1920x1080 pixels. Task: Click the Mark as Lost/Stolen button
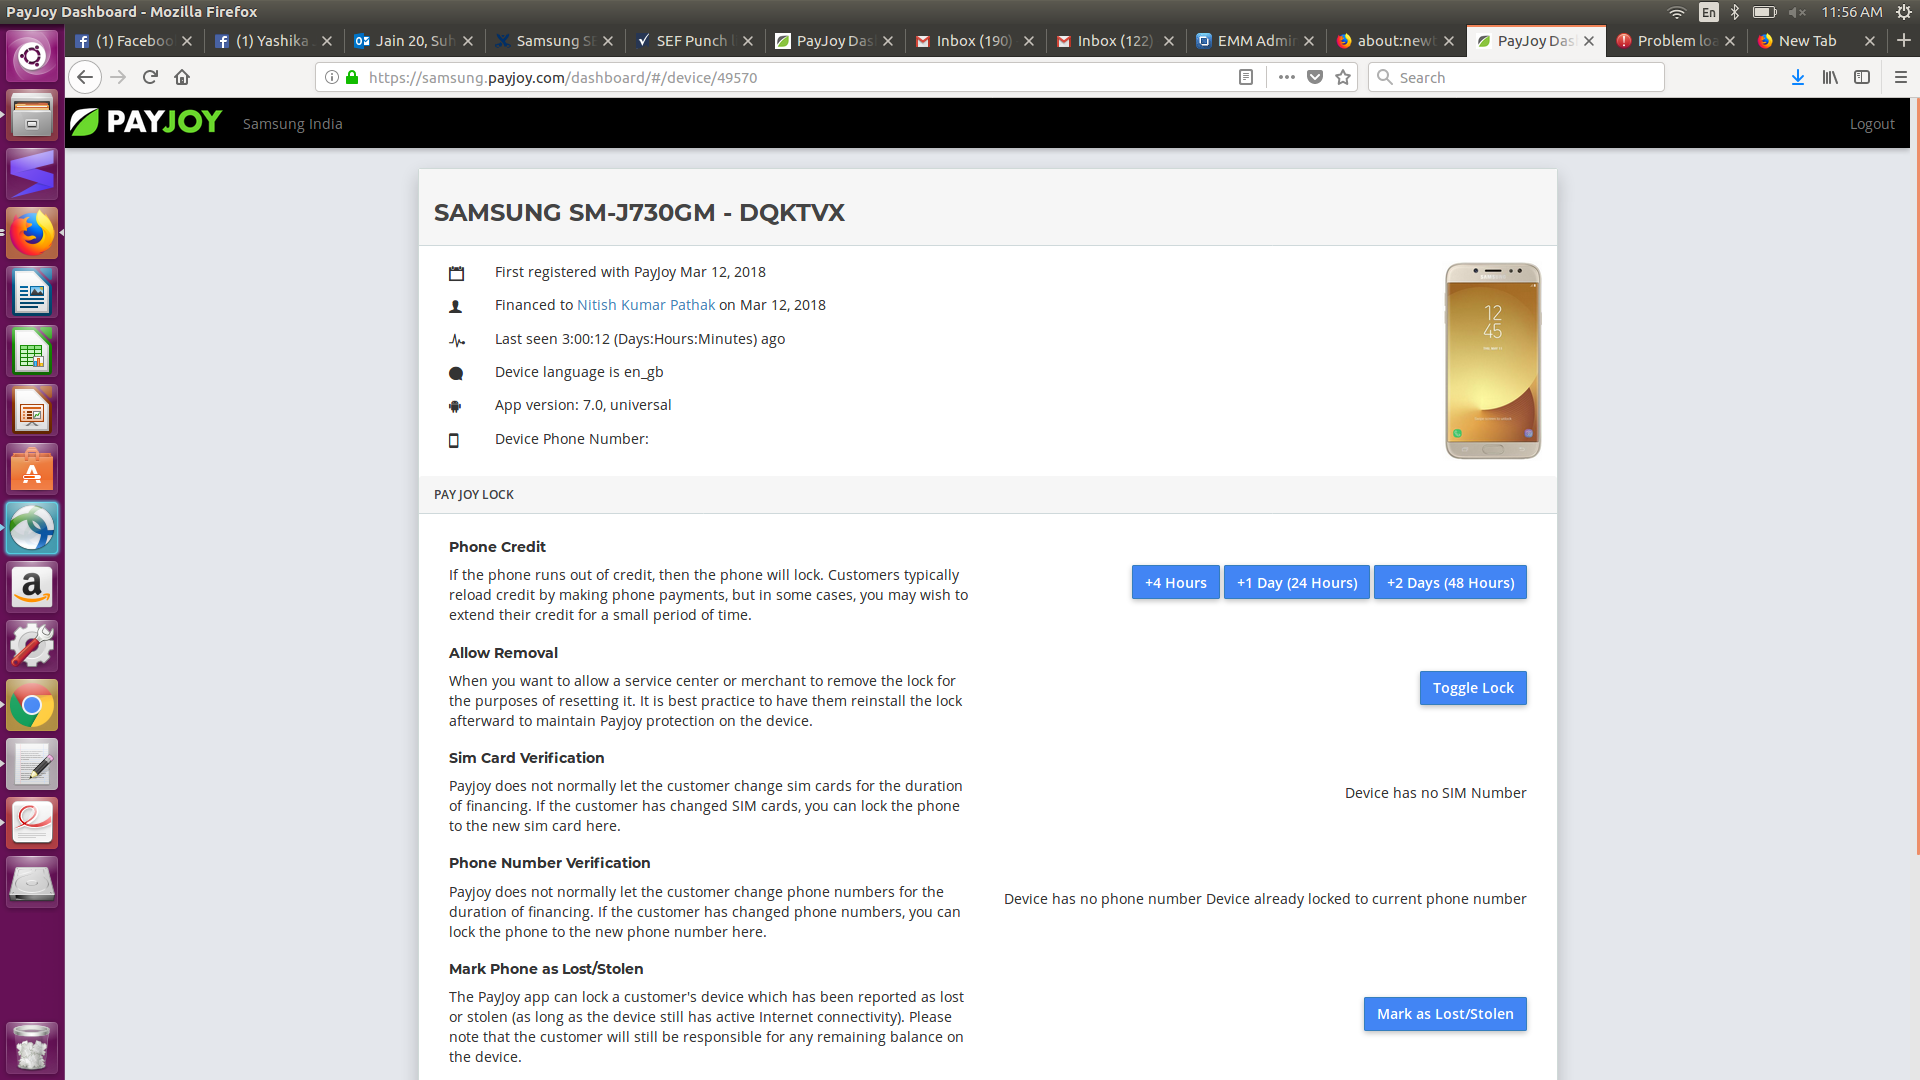(x=1444, y=1014)
